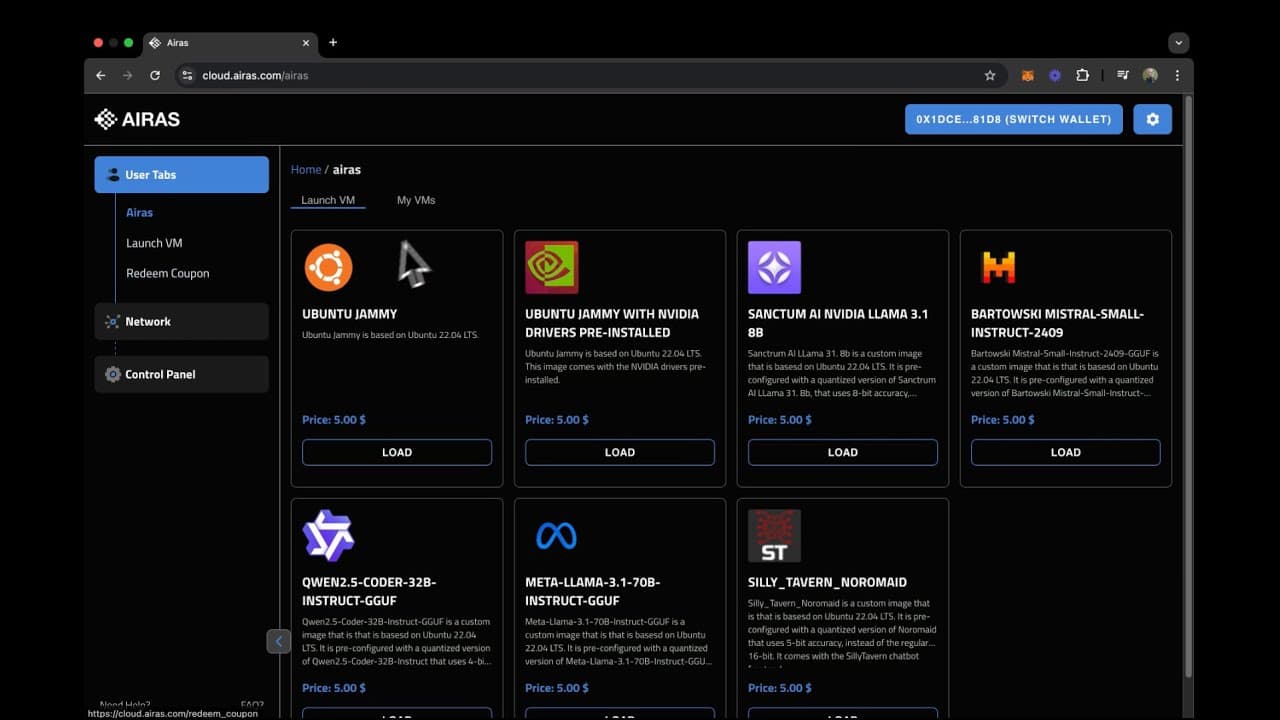Click the browser forward arrow

pyautogui.click(x=127, y=75)
